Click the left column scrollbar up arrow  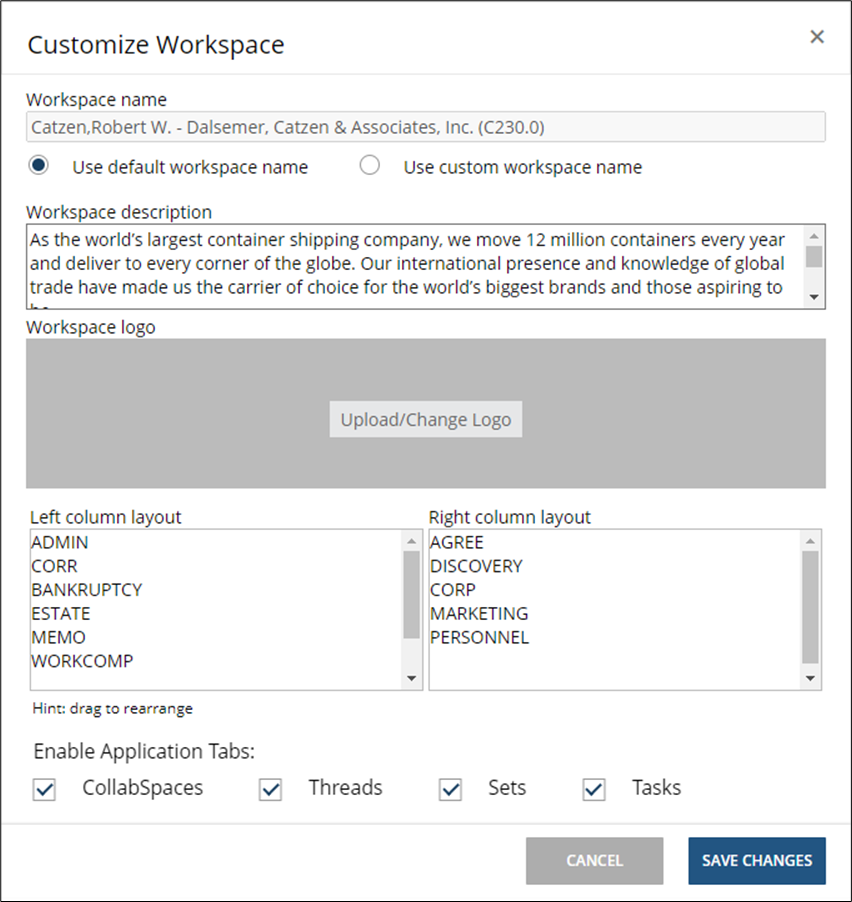410,539
